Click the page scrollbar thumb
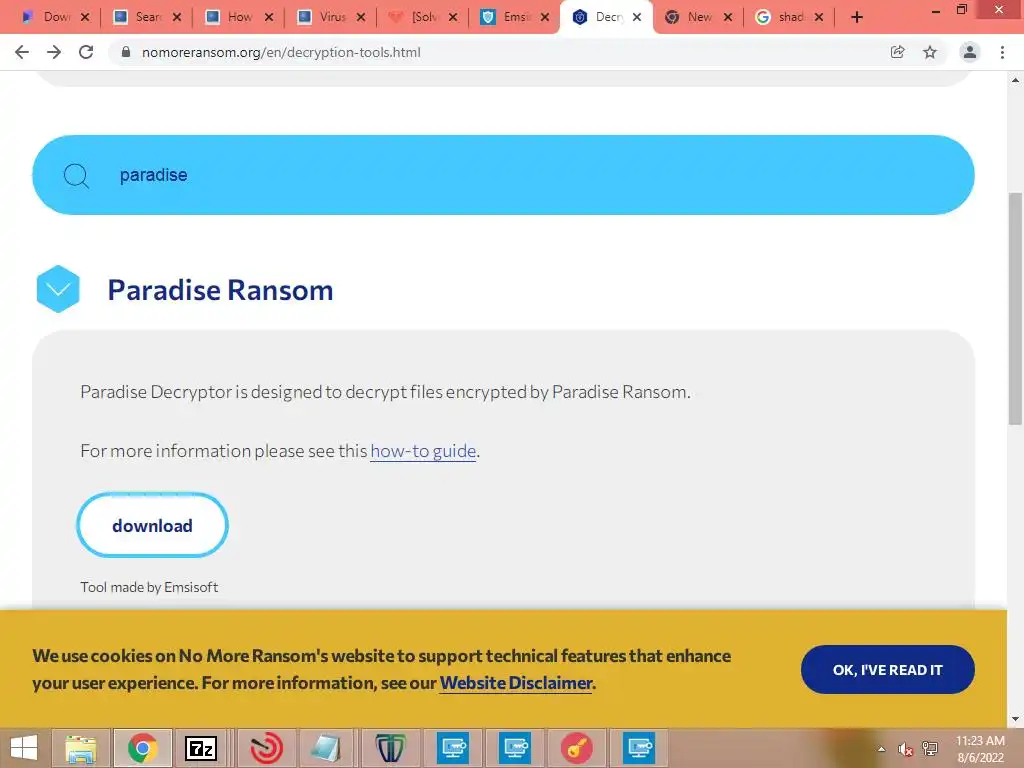This screenshot has height=768, width=1024. (x=1015, y=309)
